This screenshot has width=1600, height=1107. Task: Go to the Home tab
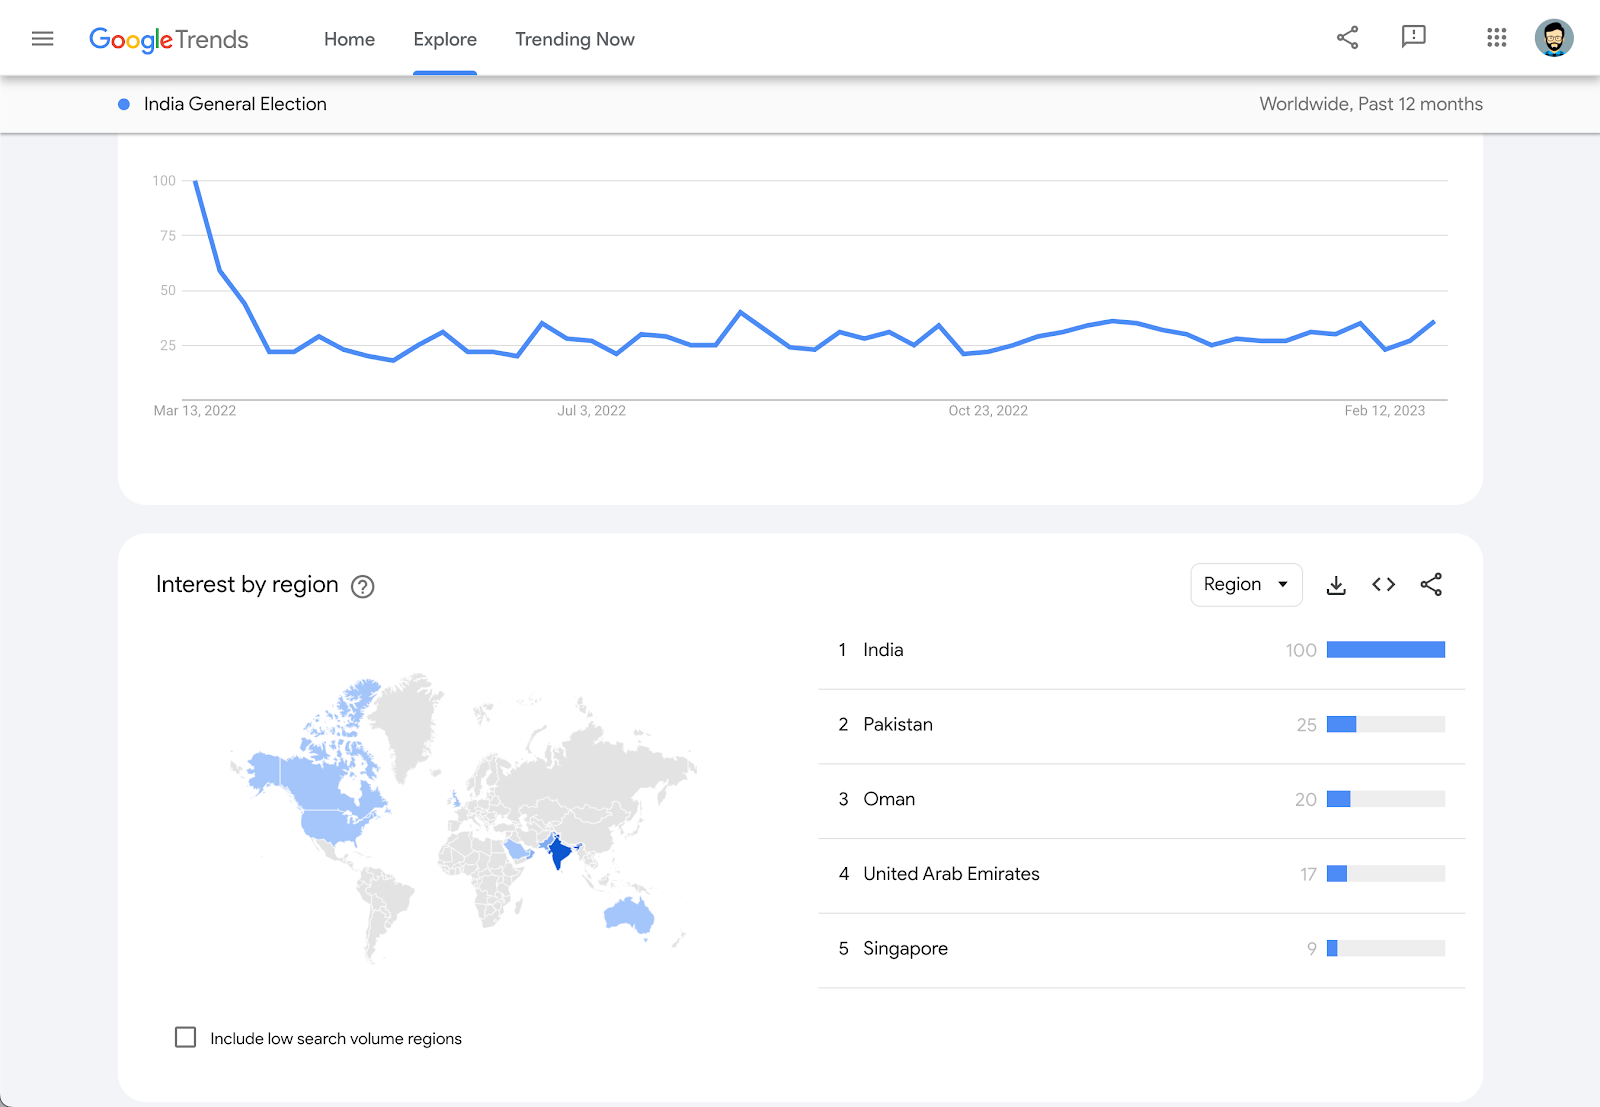[x=349, y=39]
